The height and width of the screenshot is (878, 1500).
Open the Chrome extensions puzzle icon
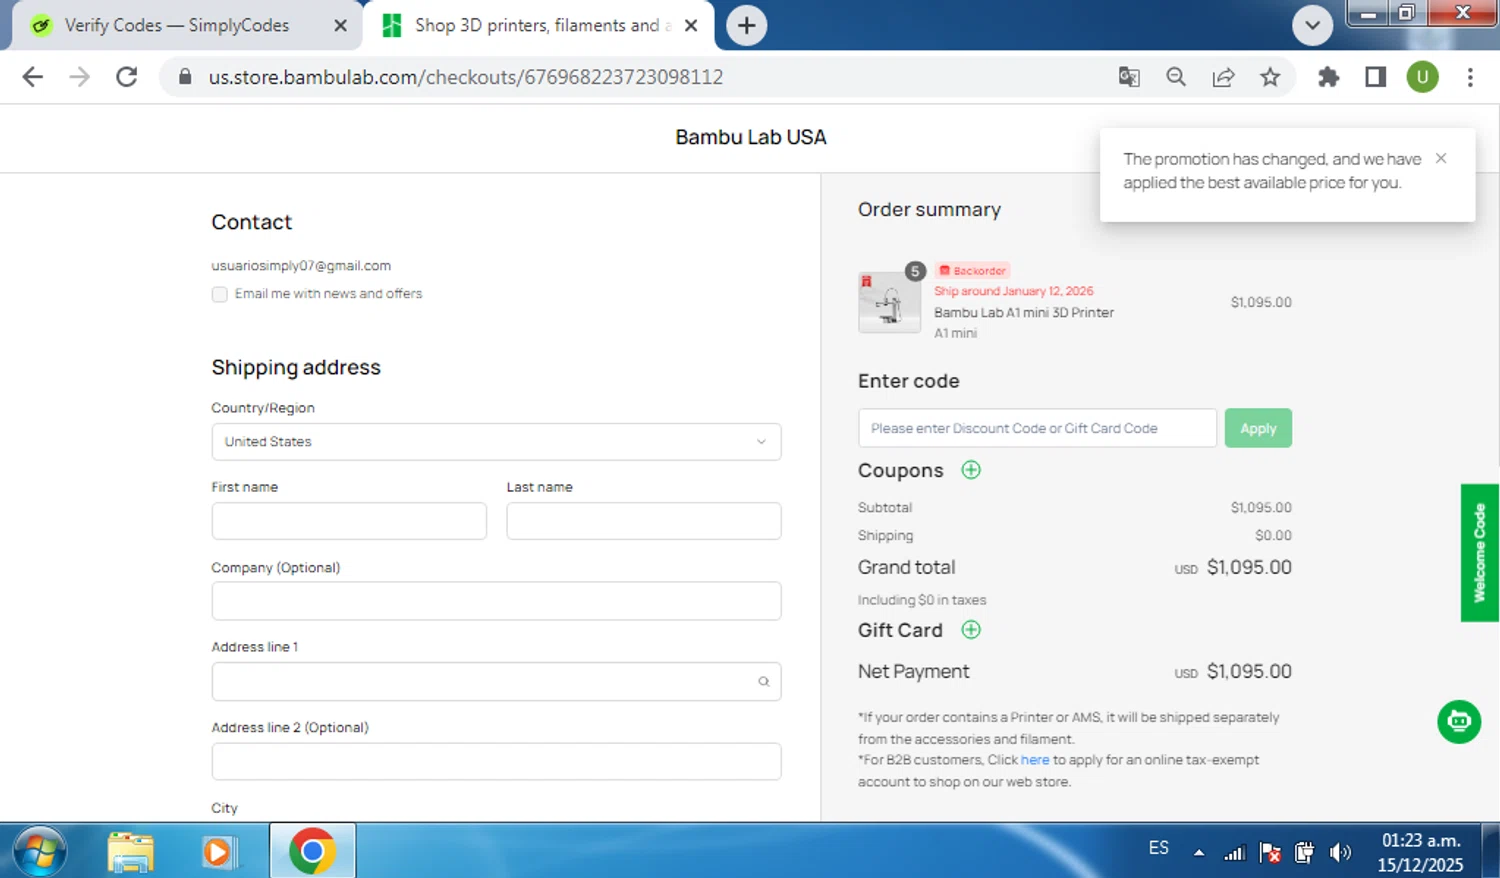pos(1328,77)
